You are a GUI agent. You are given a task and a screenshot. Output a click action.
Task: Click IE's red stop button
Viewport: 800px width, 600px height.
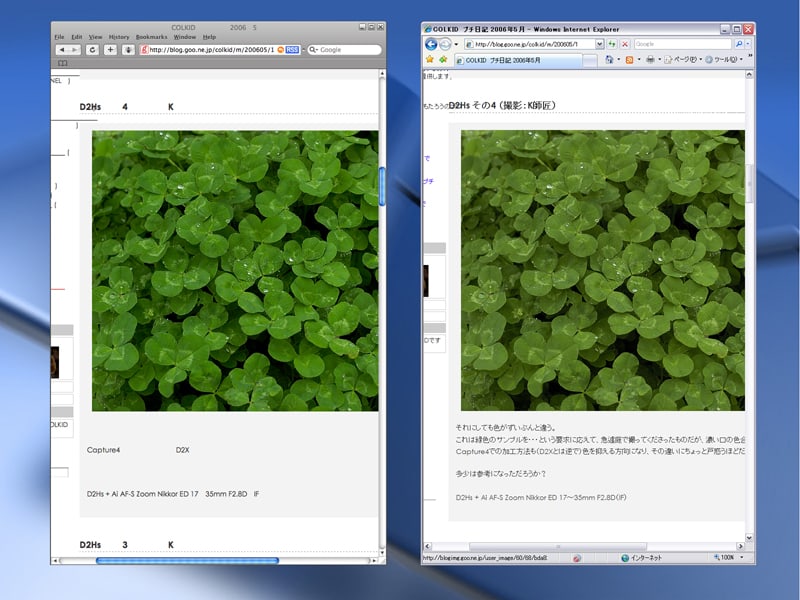point(624,44)
